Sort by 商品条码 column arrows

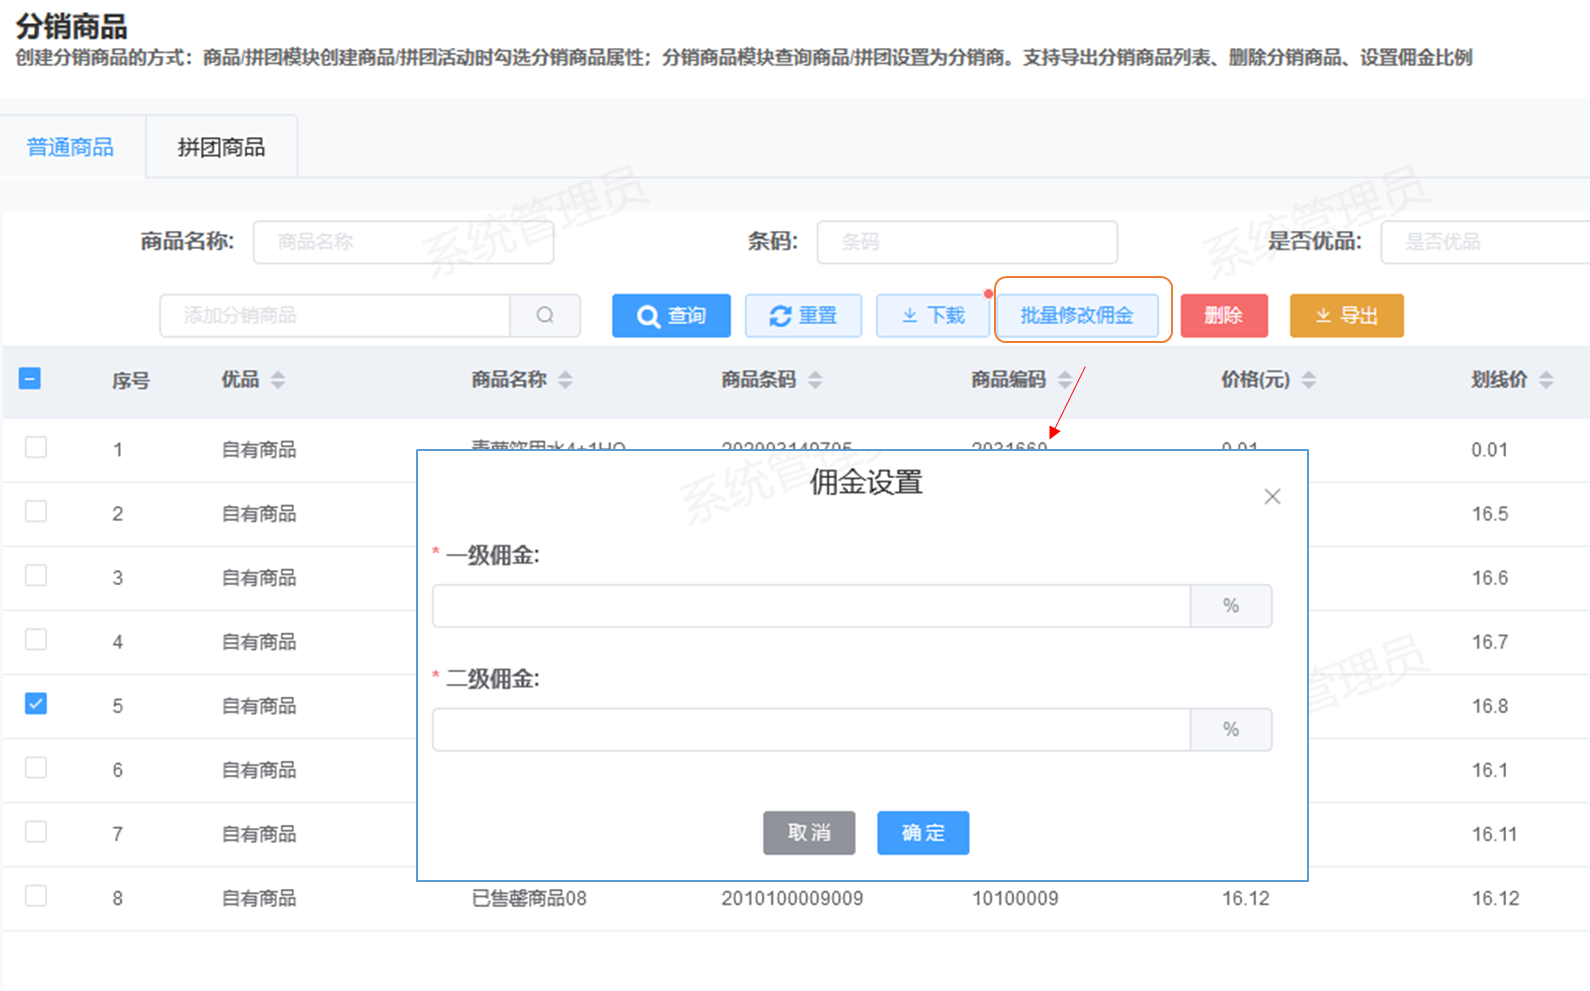pyautogui.click(x=815, y=380)
